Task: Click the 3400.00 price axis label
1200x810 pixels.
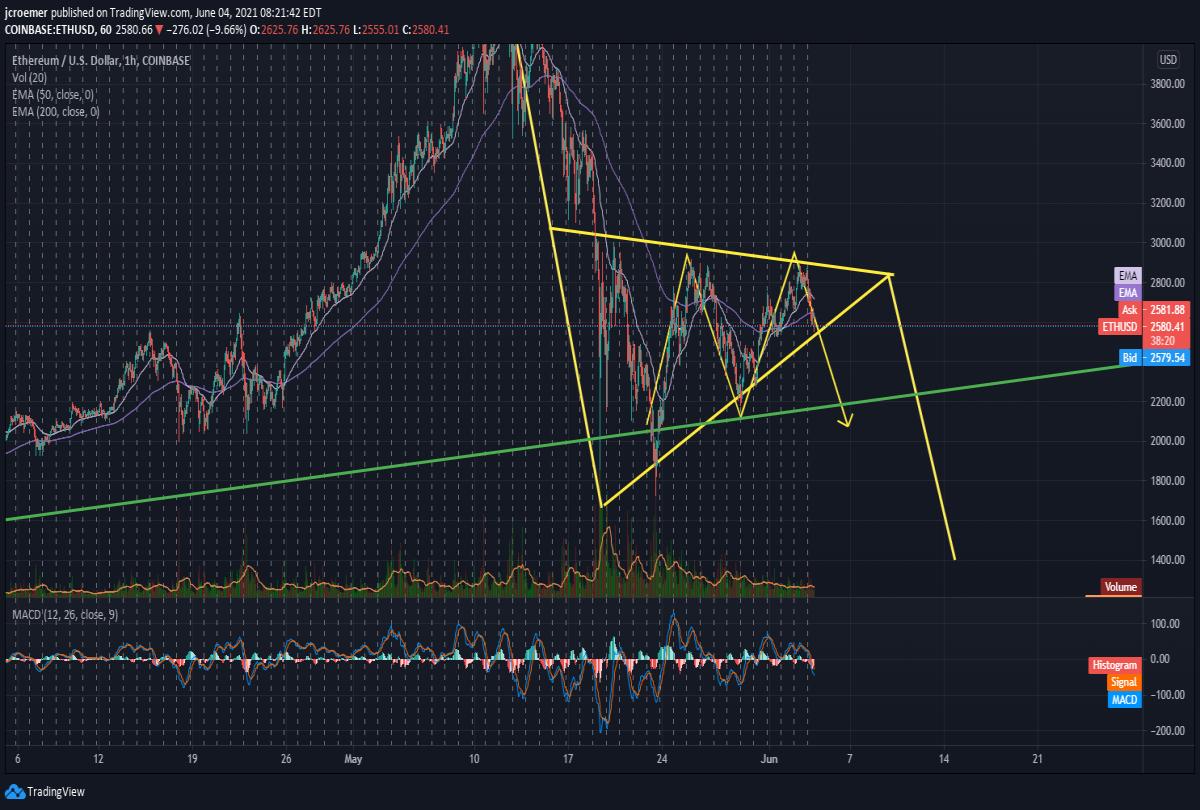Action: click(x=1167, y=163)
